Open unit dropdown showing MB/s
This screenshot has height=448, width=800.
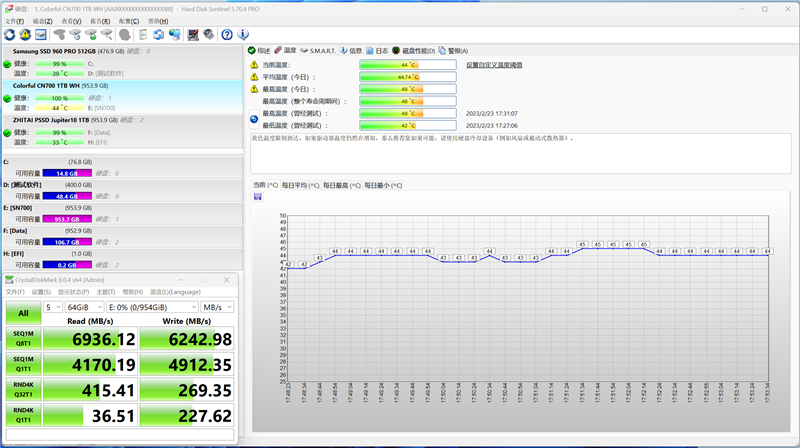217,307
